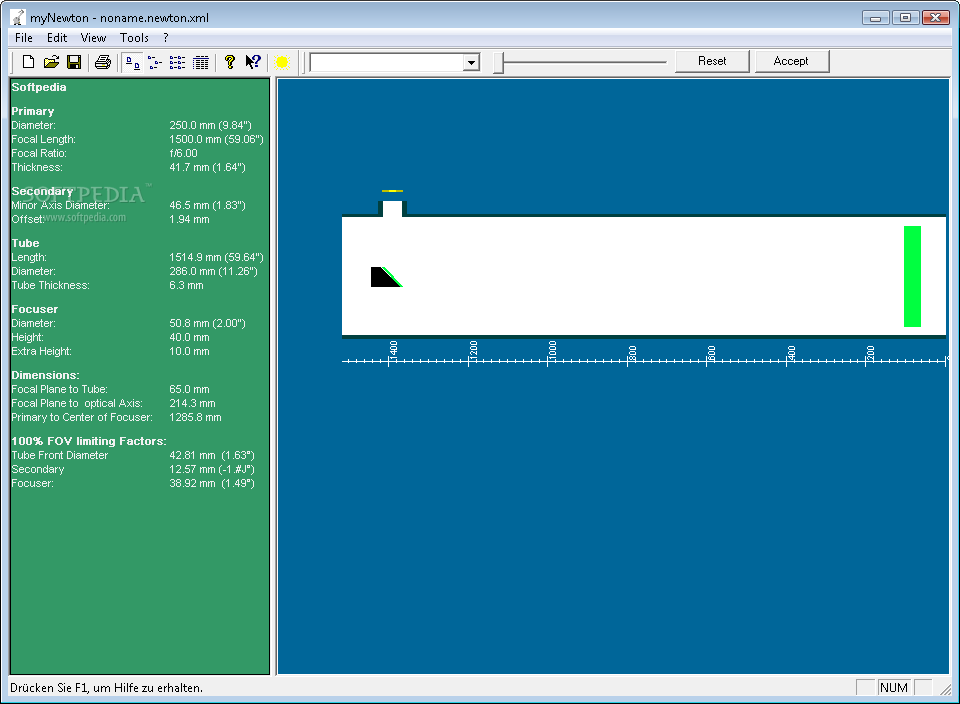Image resolution: width=960 pixels, height=704 pixels.
Task: Click Tube Front Diameter value 42.81 mm
Action: (x=212, y=456)
